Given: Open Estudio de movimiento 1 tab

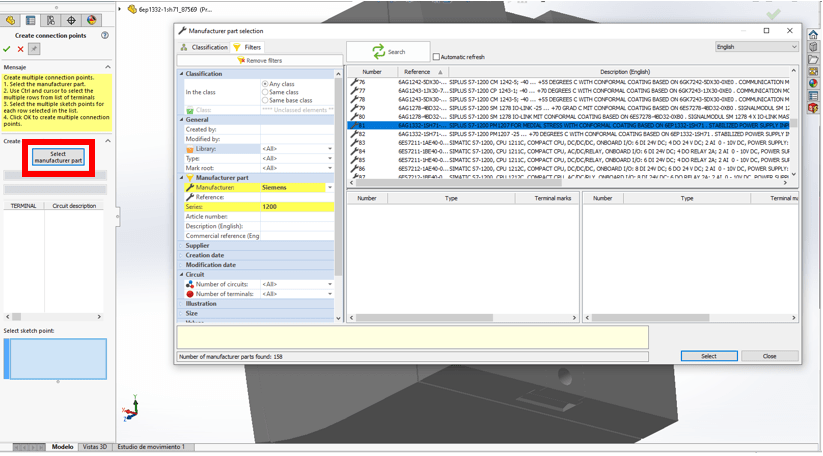Looking at the screenshot, I should 151,447.
